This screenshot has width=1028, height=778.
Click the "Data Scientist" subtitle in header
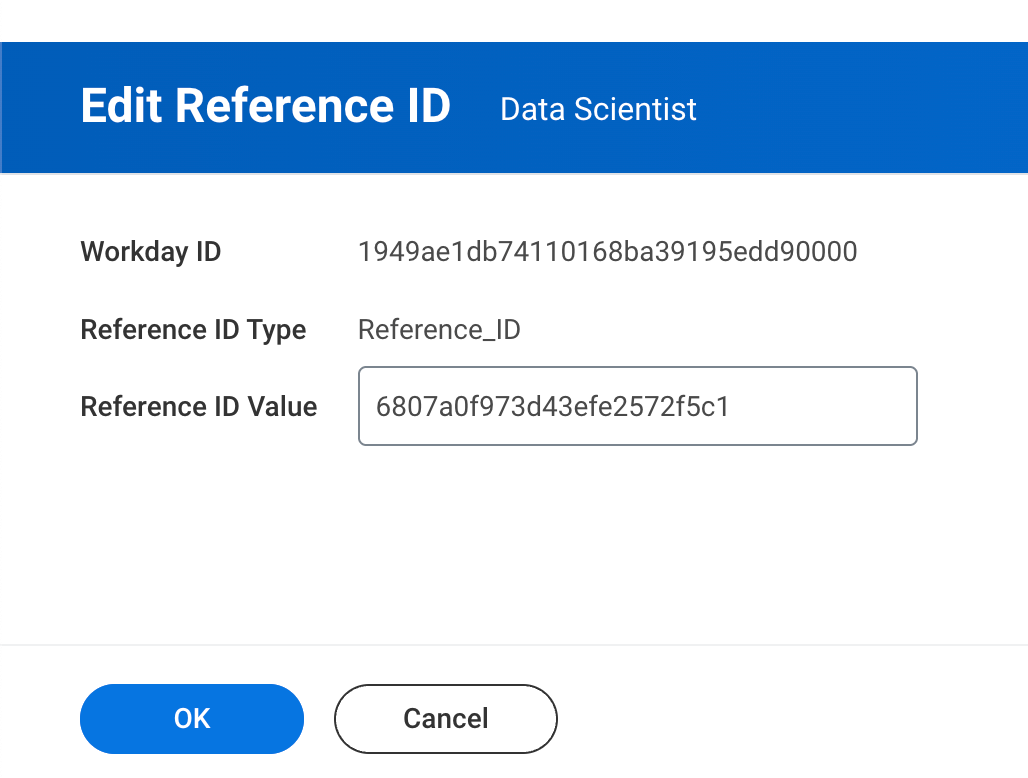click(x=598, y=109)
